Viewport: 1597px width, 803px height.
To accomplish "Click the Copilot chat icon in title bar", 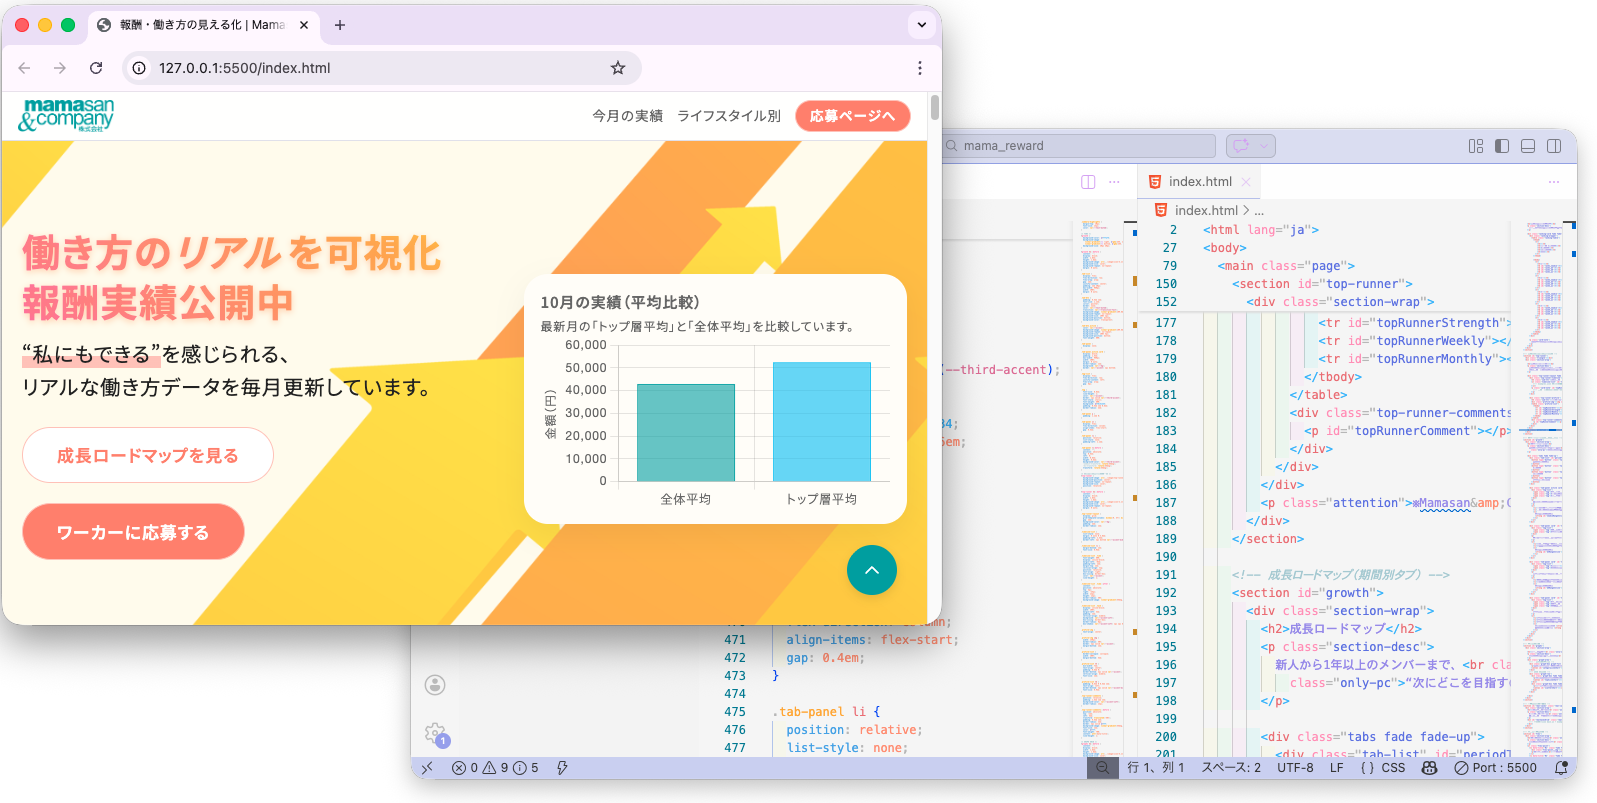I will tap(1241, 146).
